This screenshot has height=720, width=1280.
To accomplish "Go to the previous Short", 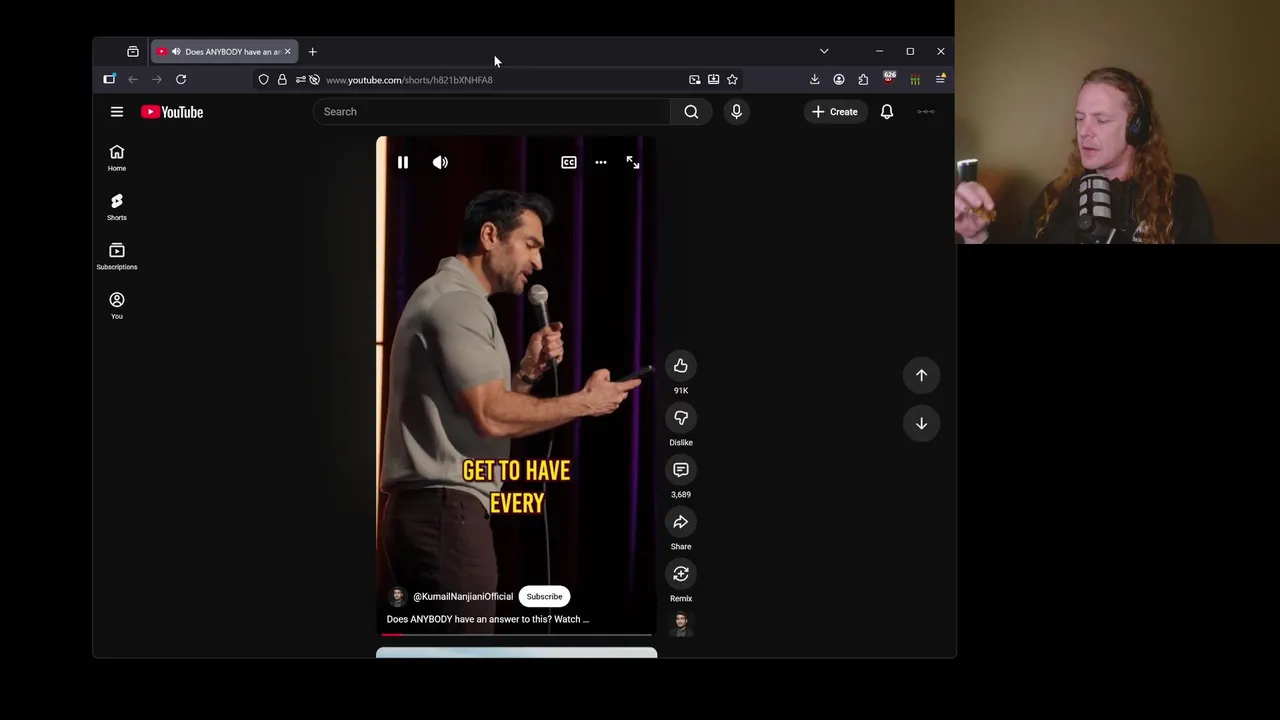I will (922, 376).
